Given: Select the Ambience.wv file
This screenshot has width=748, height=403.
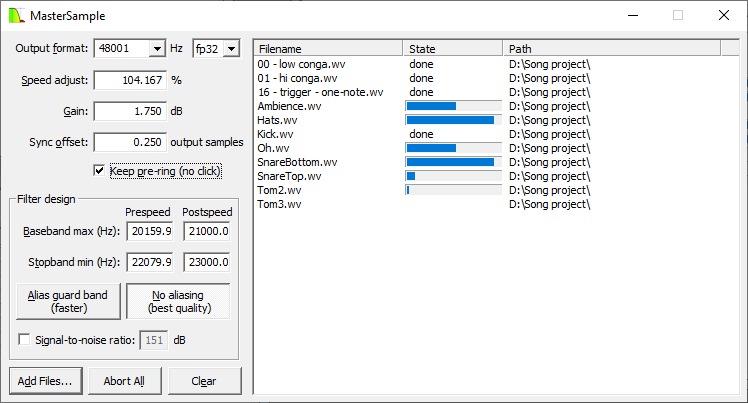Looking at the screenshot, I should coord(289,106).
